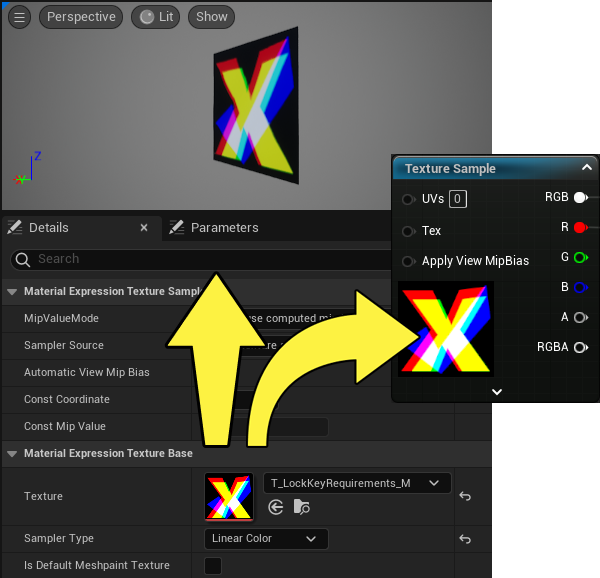The image size is (600, 578).
Task: Collapse Material Expression Texture Sample section
Action: (x=12, y=292)
